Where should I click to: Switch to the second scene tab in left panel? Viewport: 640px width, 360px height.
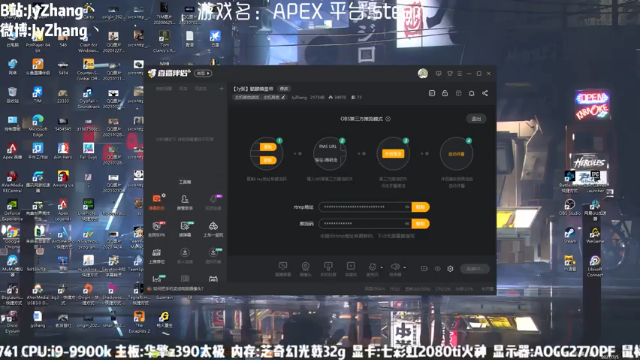pos(184,89)
